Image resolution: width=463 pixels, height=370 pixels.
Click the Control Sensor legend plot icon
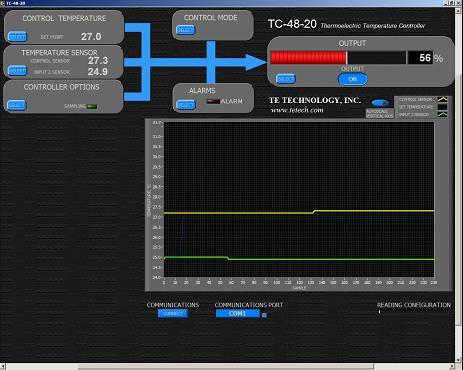coord(442,99)
